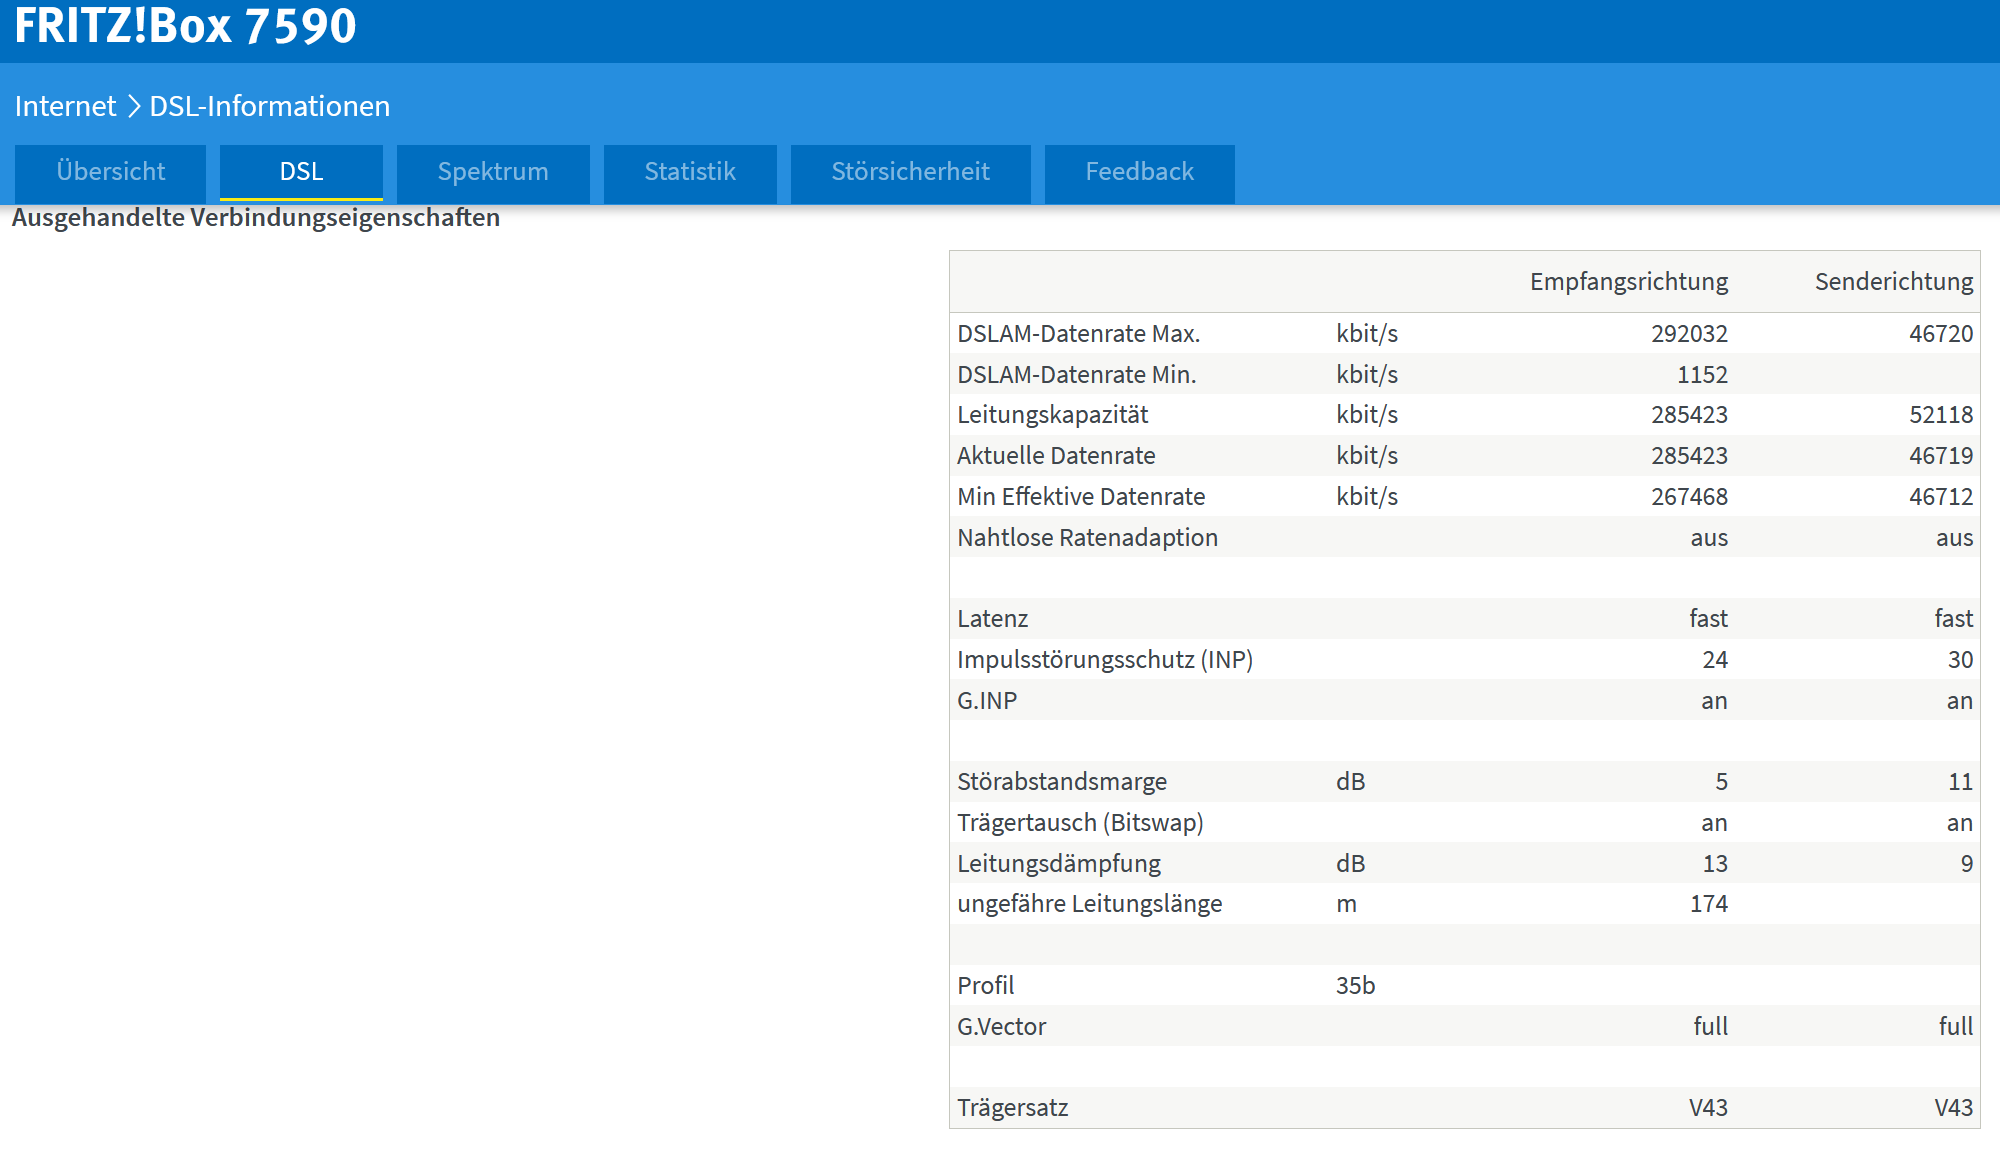Select the DSL tab
The height and width of the screenshot is (1156, 2000).
coord(301,172)
